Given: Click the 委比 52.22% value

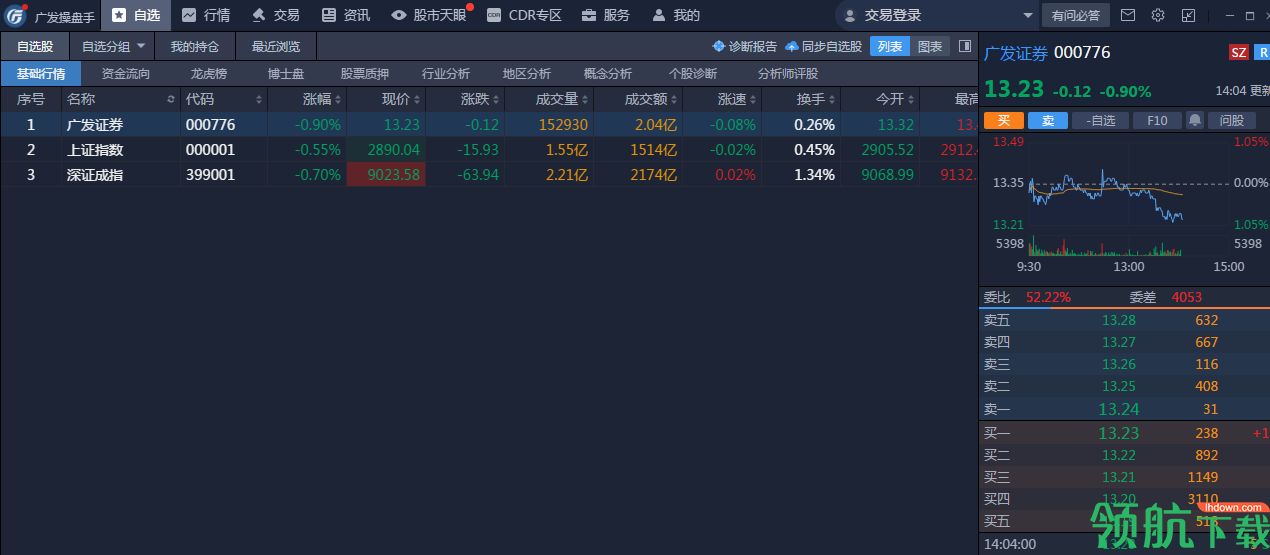Looking at the screenshot, I should [1048, 297].
